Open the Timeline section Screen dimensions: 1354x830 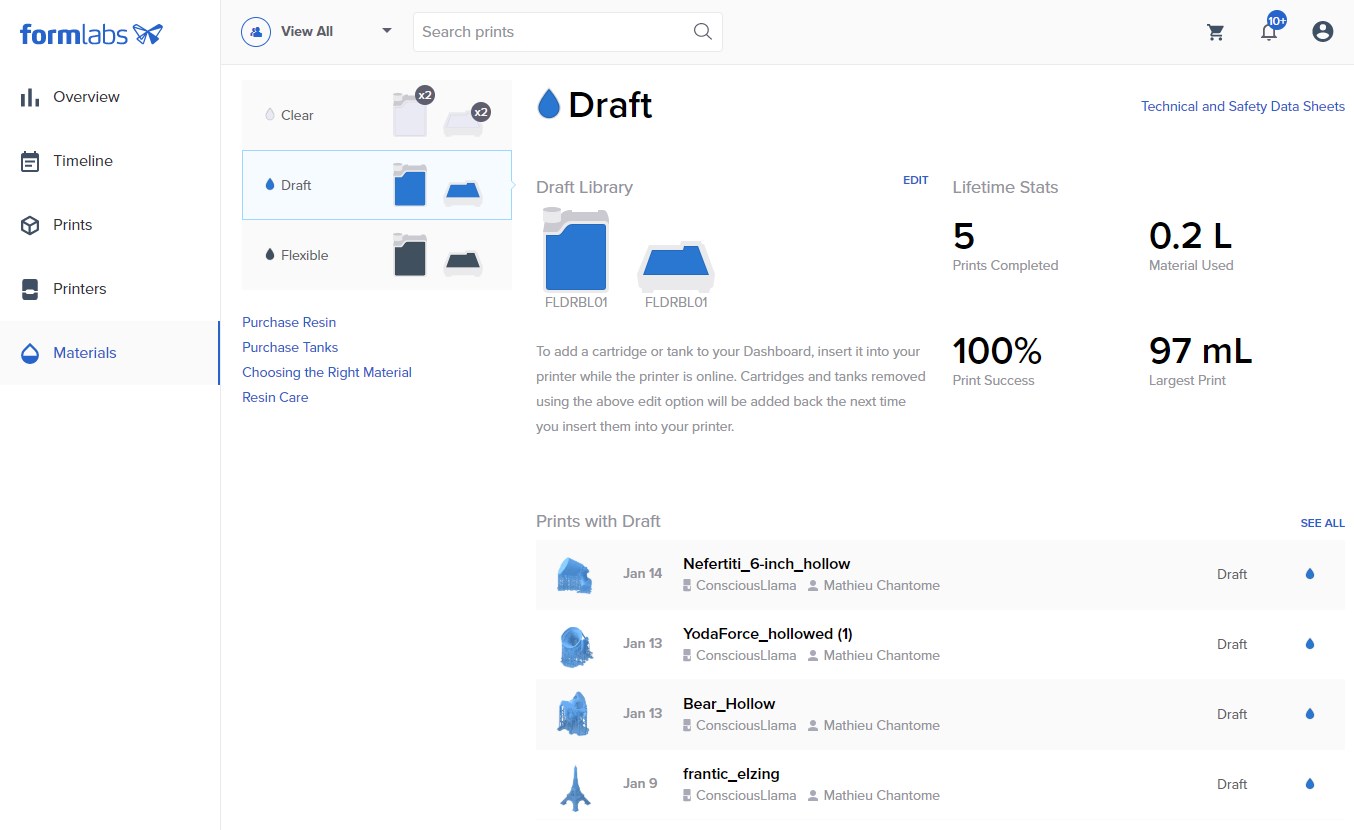(110, 161)
